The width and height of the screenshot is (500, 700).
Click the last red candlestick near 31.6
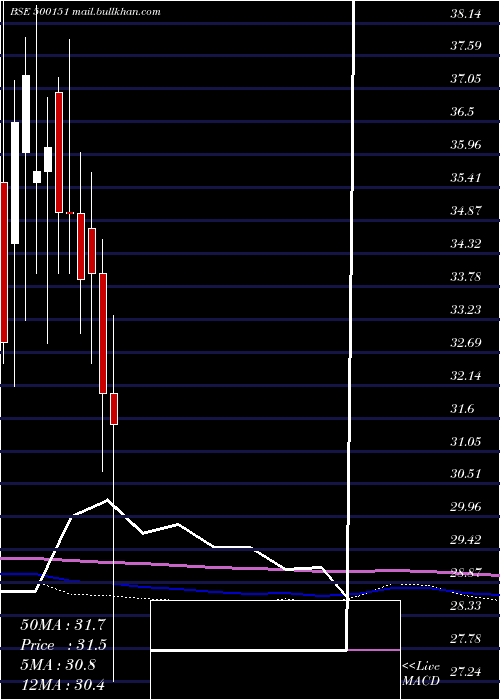(114, 408)
